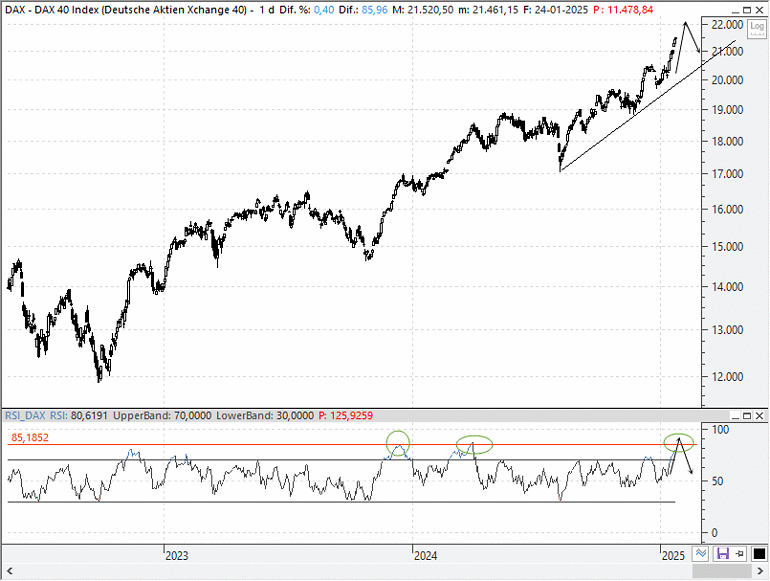Click the 2025 year label on time axis
Screen dimensions: 770x581
[673, 555]
